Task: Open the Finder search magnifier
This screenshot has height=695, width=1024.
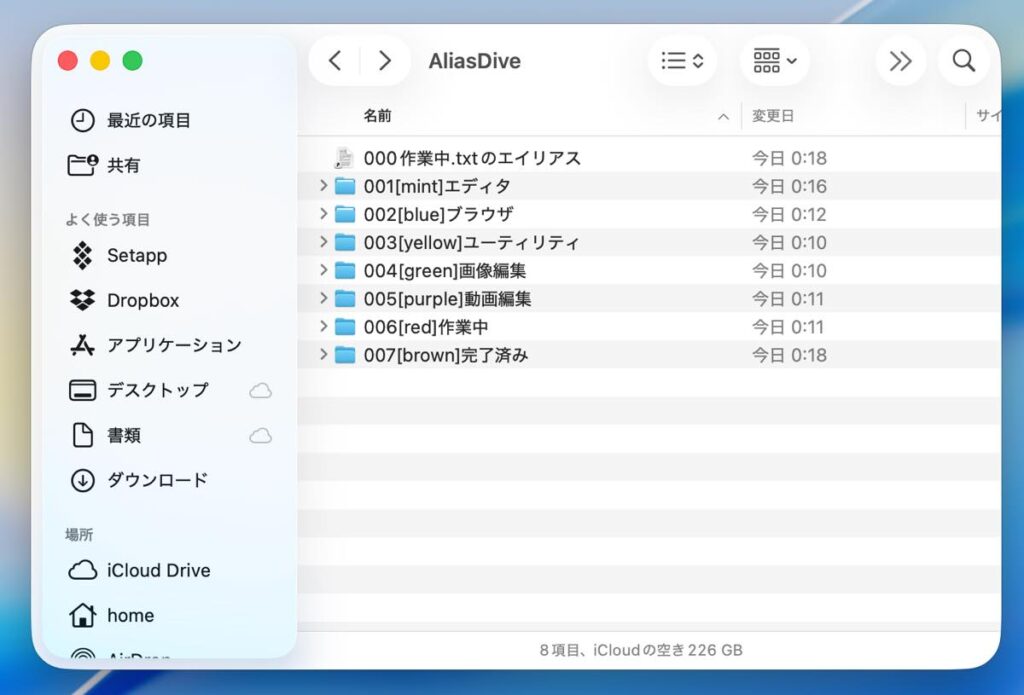Action: [x=963, y=61]
